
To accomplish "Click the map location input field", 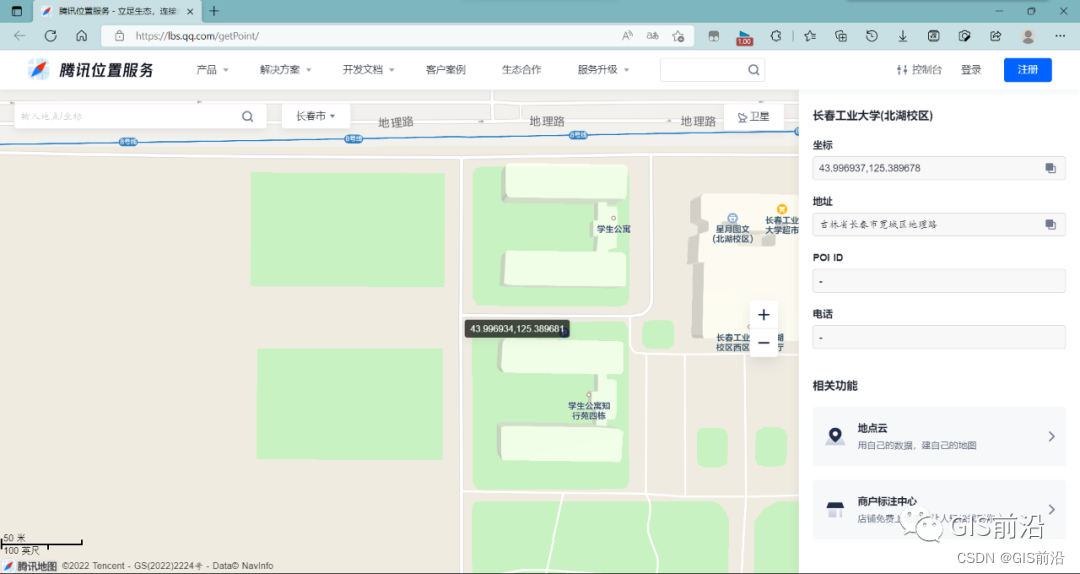I will (127, 116).
